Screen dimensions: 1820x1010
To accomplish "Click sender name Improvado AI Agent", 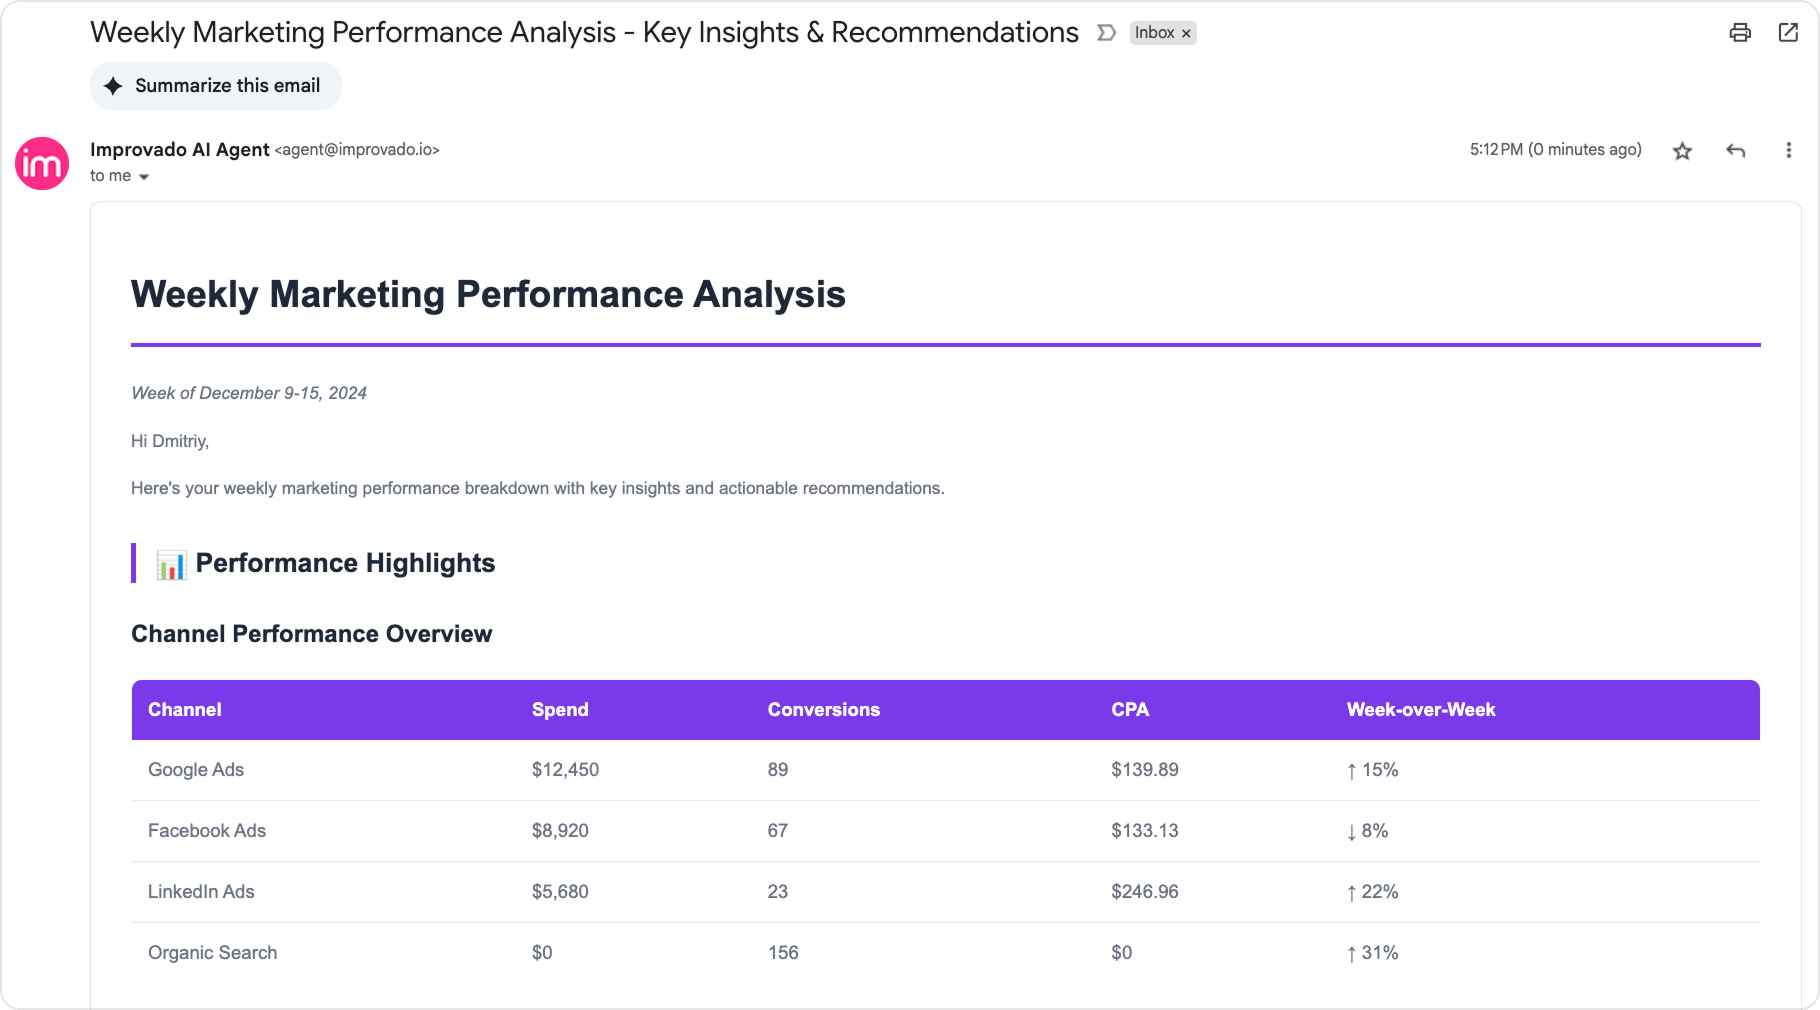I will (x=179, y=149).
